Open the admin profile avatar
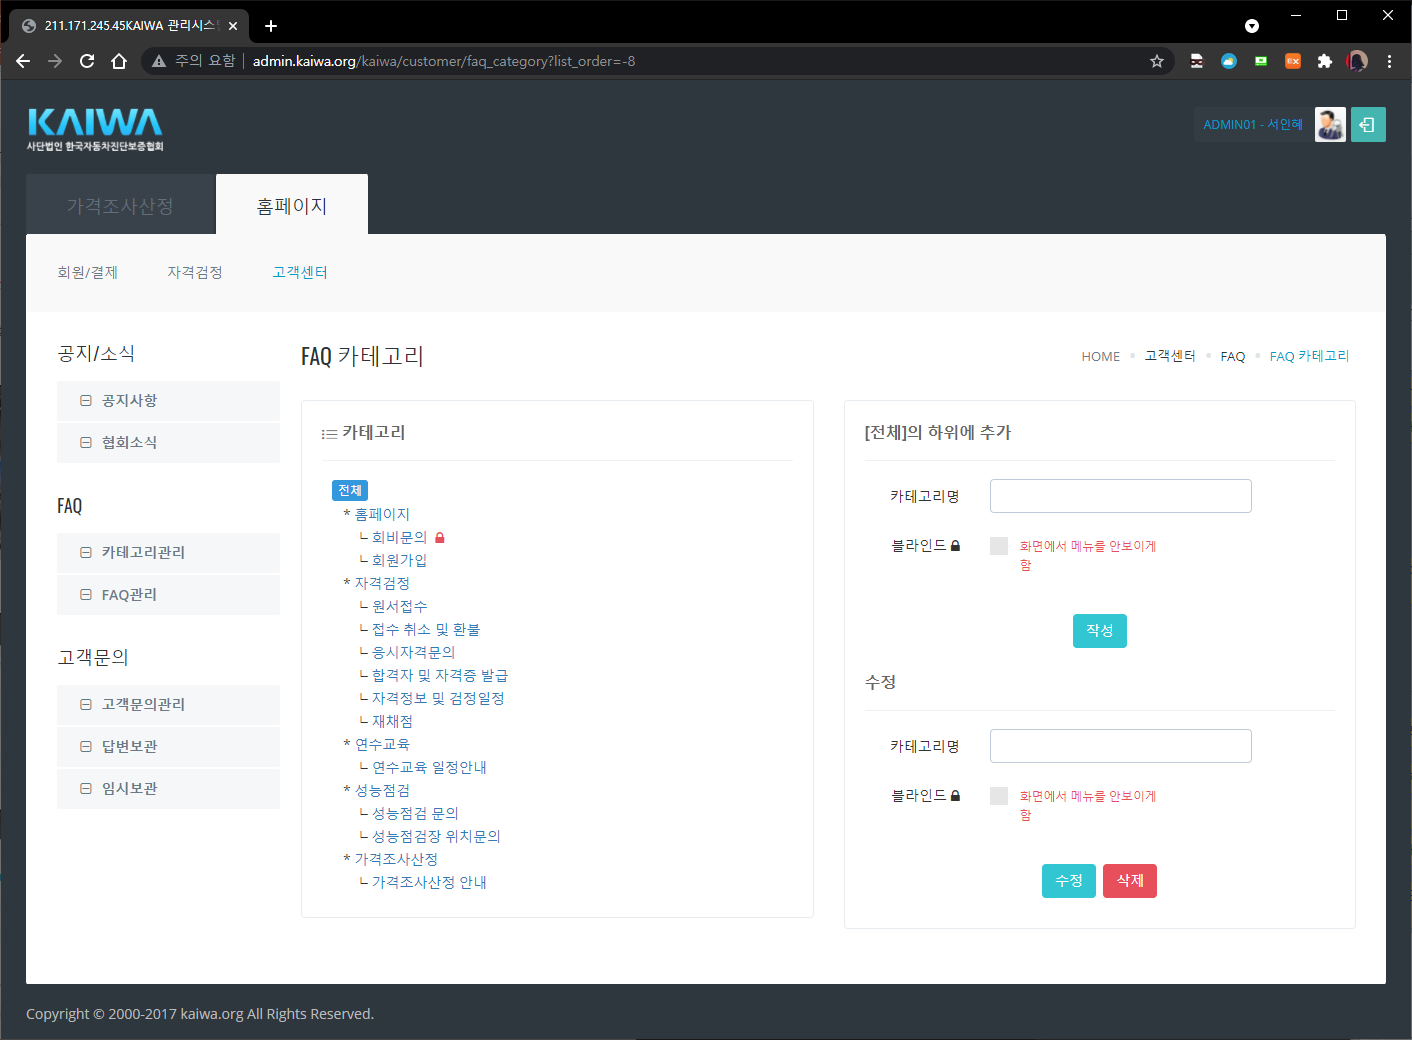Screen dimensions: 1412x1040 coord(1330,125)
